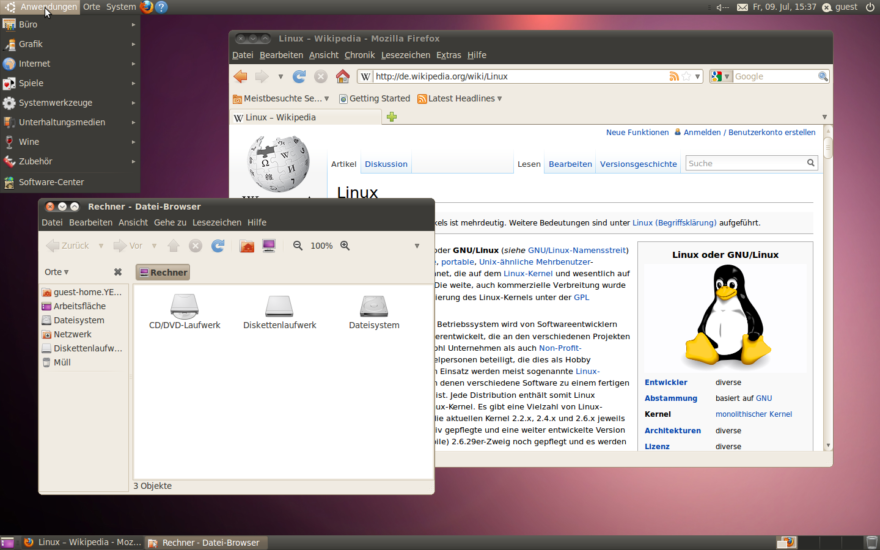Image resolution: width=880 pixels, height=550 pixels.
Task: Open the Orte sidebar selector dropdown
Action: [x=57, y=272]
